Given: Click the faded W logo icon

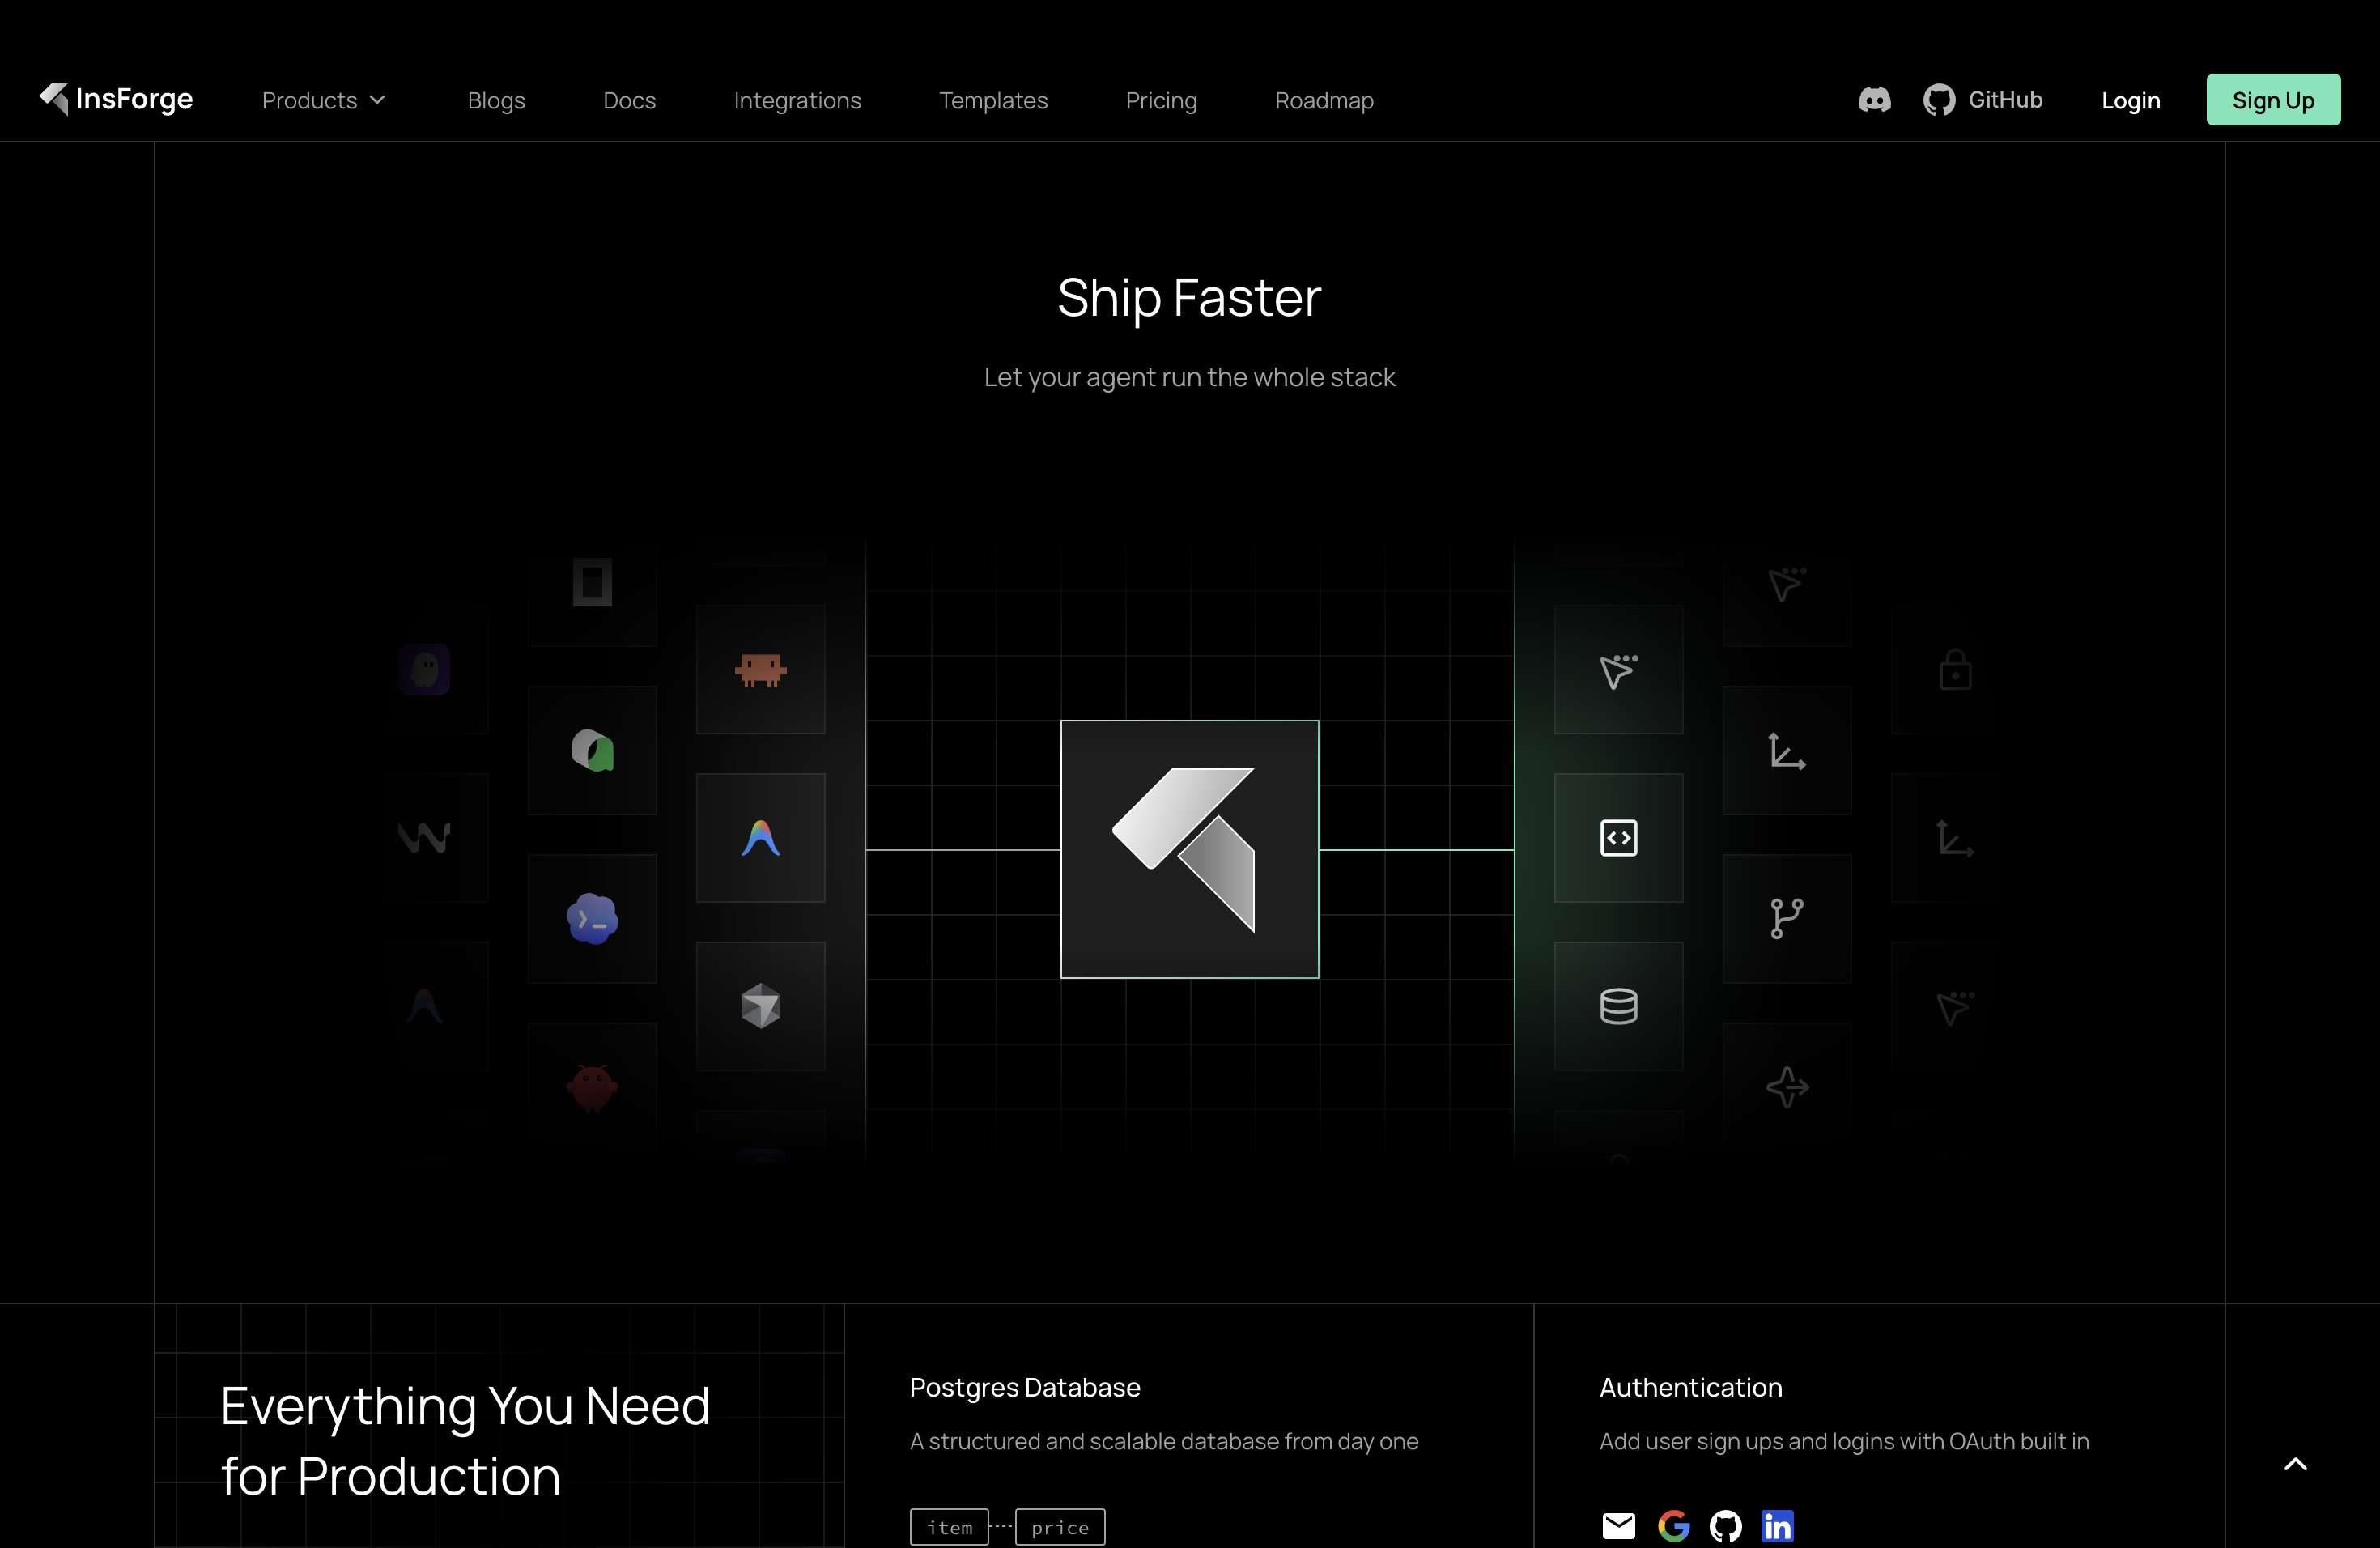Looking at the screenshot, I should click(424, 838).
